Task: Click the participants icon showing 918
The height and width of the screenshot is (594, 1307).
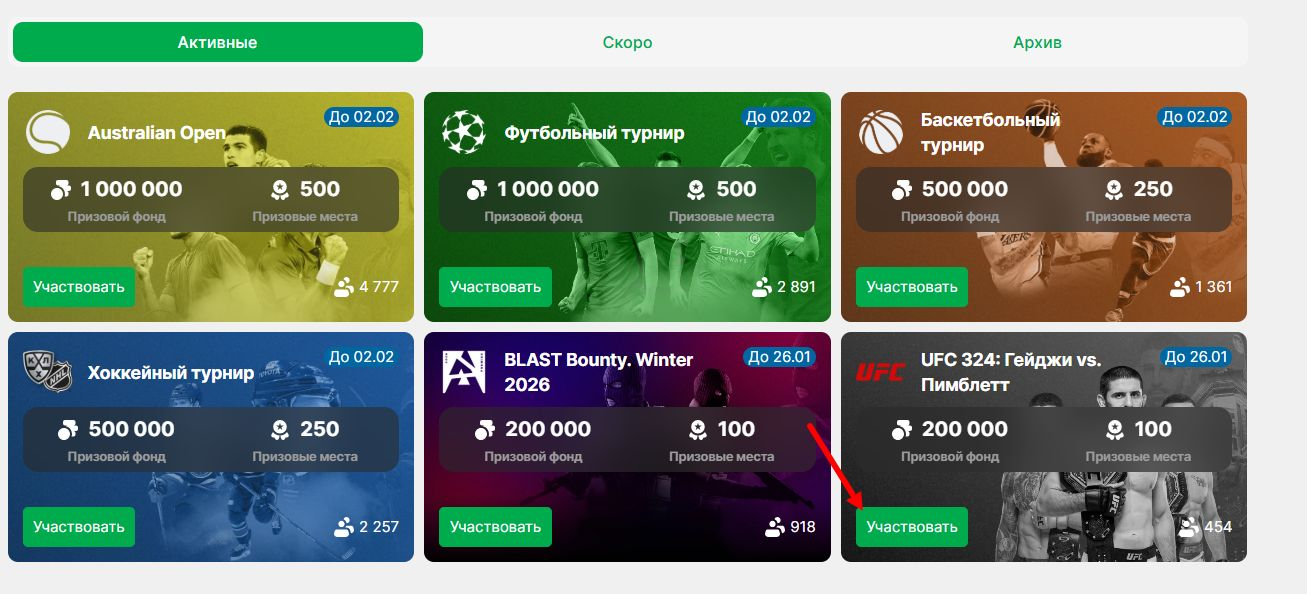Action: tap(775, 527)
